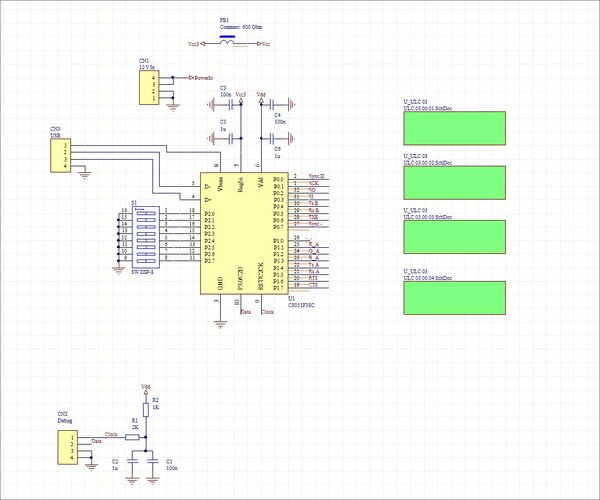The image size is (600, 500).
Task: Click ground symbol right of capacitor C6
Action: [292, 138]
